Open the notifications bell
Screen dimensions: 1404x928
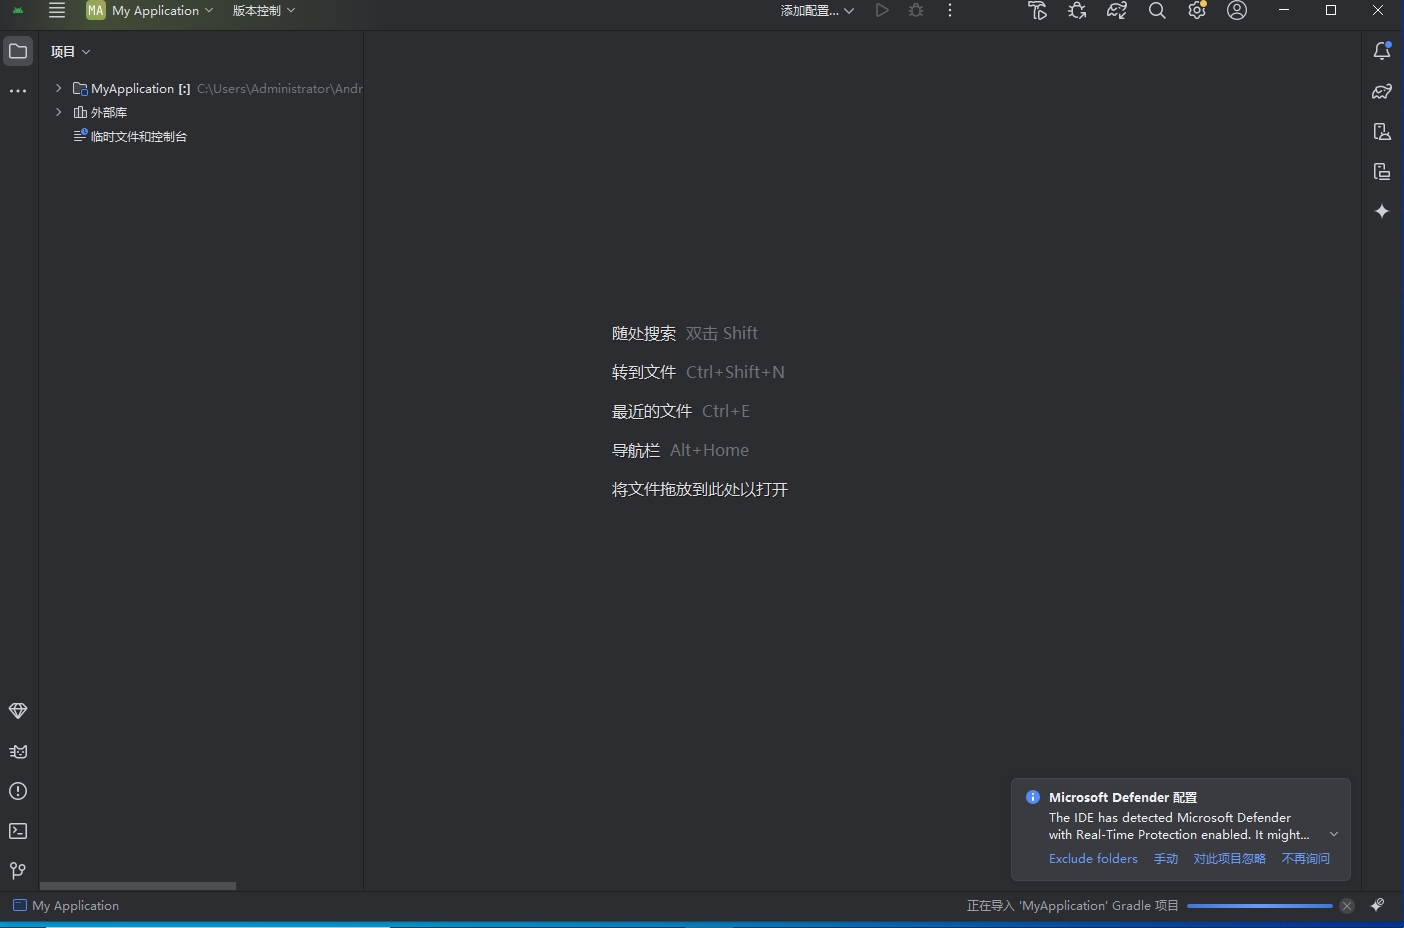1381,50
